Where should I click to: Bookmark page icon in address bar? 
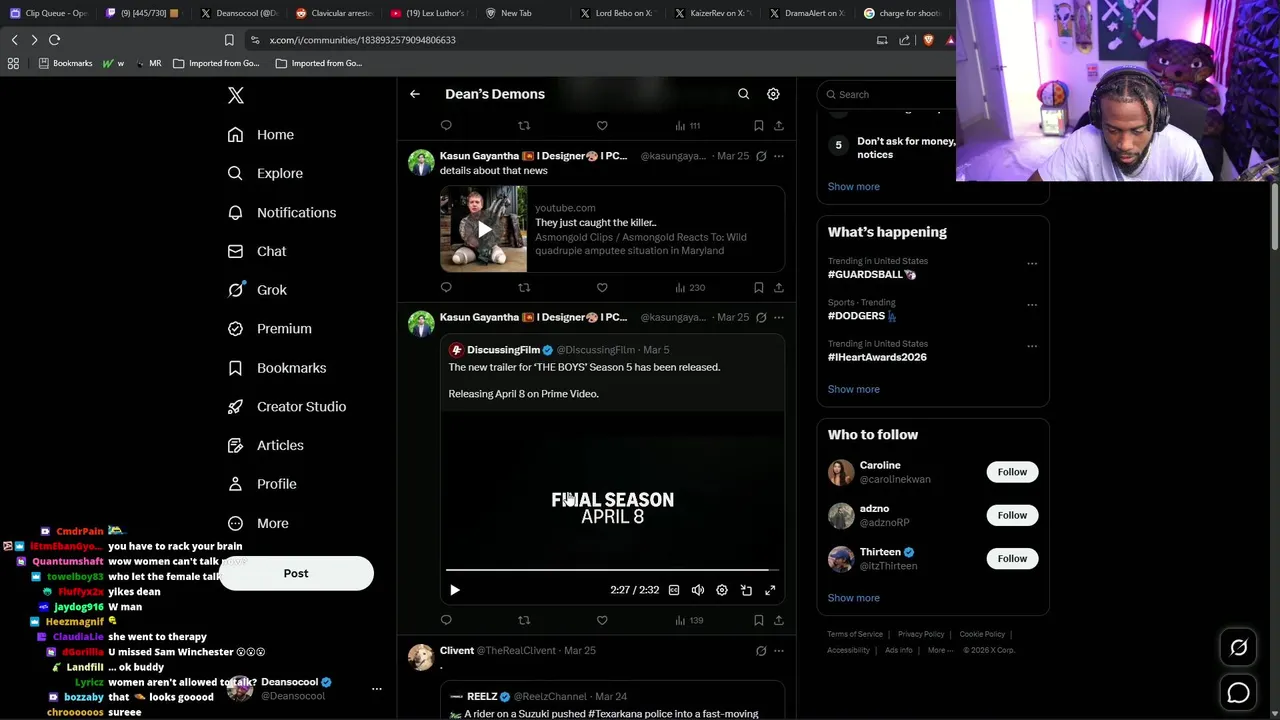(229, 40)
